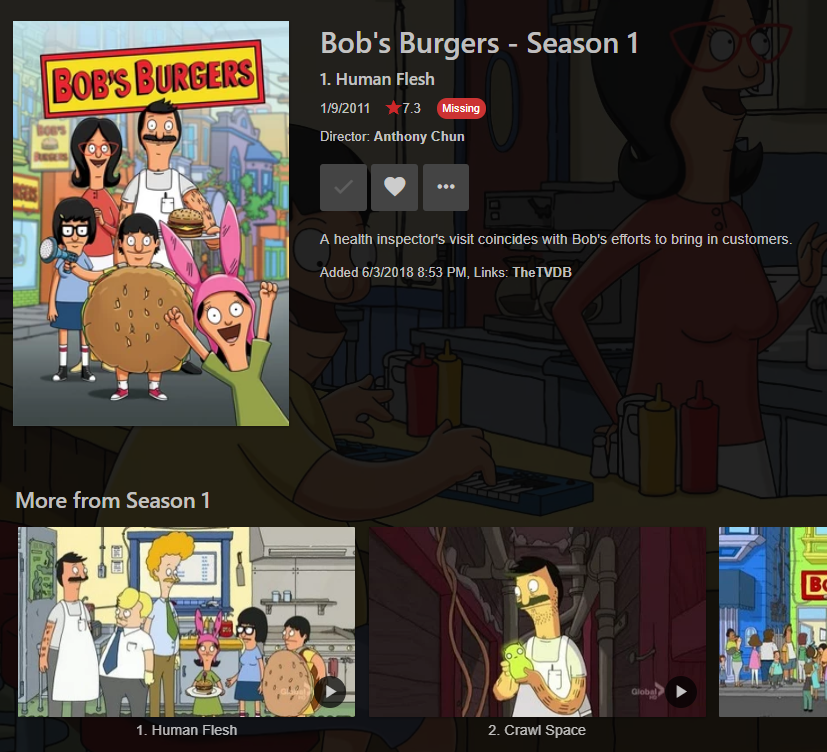
Task: Click the red Missing badge
Action: point(460,108)
